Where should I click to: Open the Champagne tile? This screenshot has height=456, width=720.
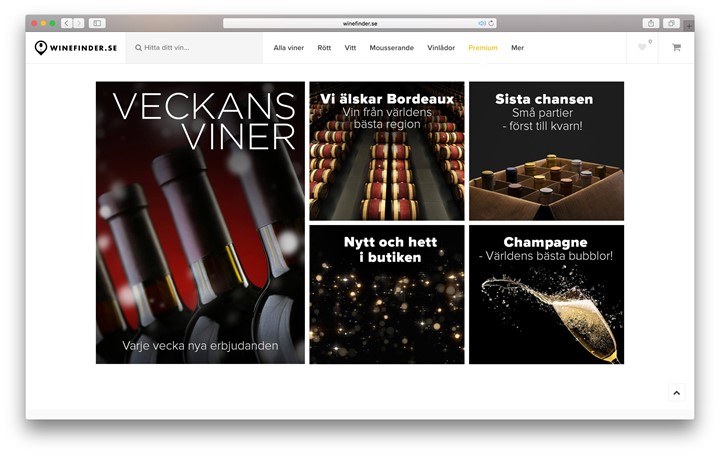[x=546, y=294]
